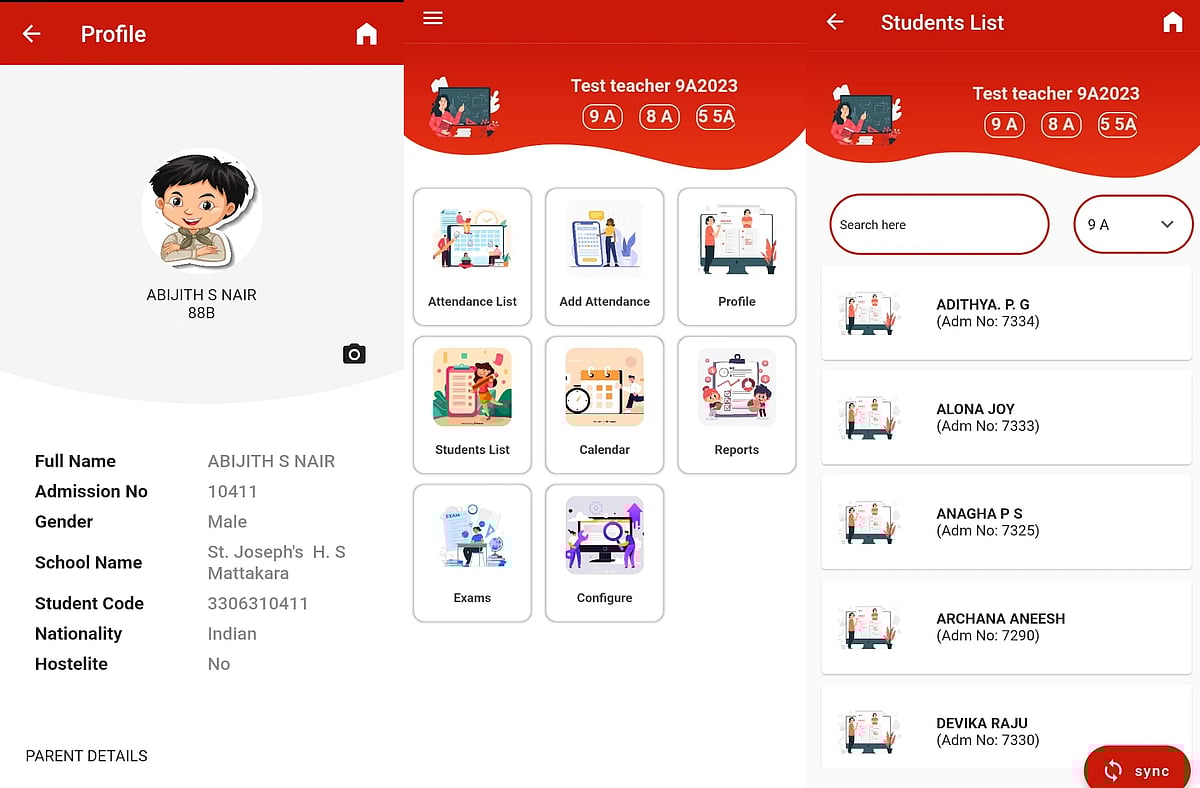Open the Add Attendance tile

[604, 257]
